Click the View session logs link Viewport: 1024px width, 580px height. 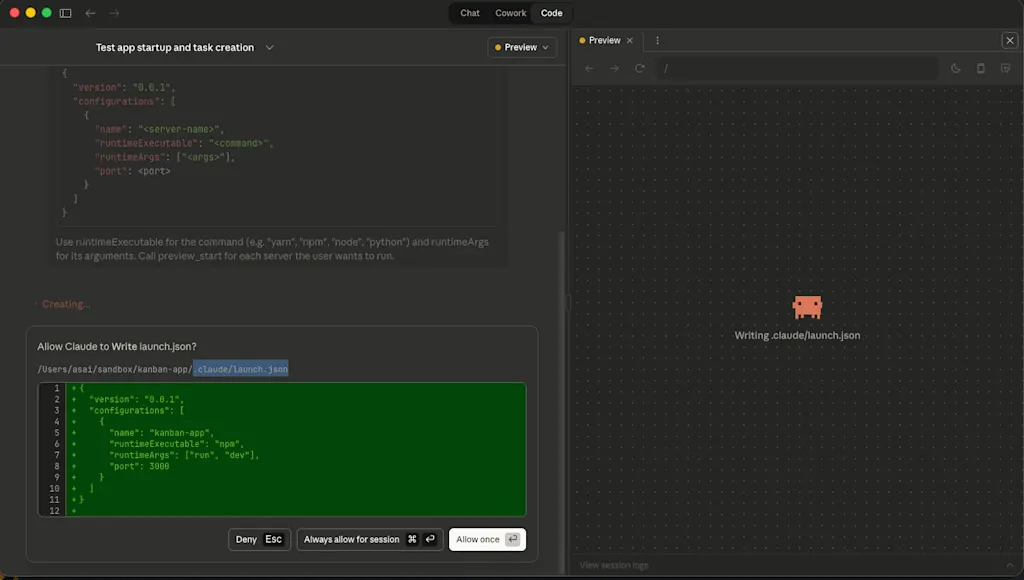(614, 566)
